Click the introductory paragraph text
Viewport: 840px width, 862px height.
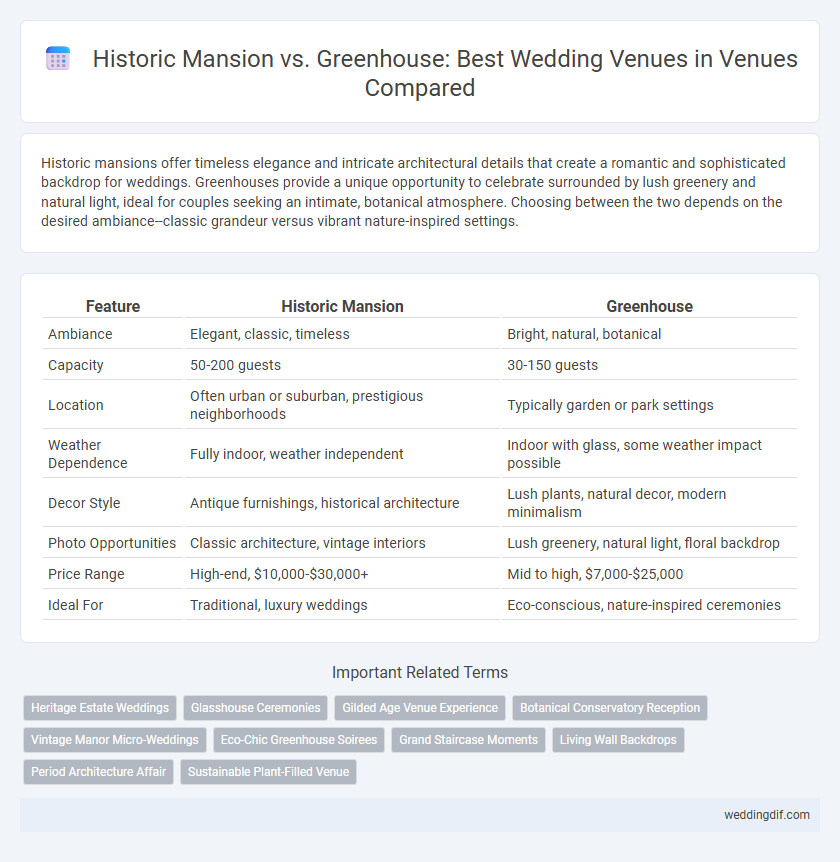pyautogui.click(x=411, y=192)
